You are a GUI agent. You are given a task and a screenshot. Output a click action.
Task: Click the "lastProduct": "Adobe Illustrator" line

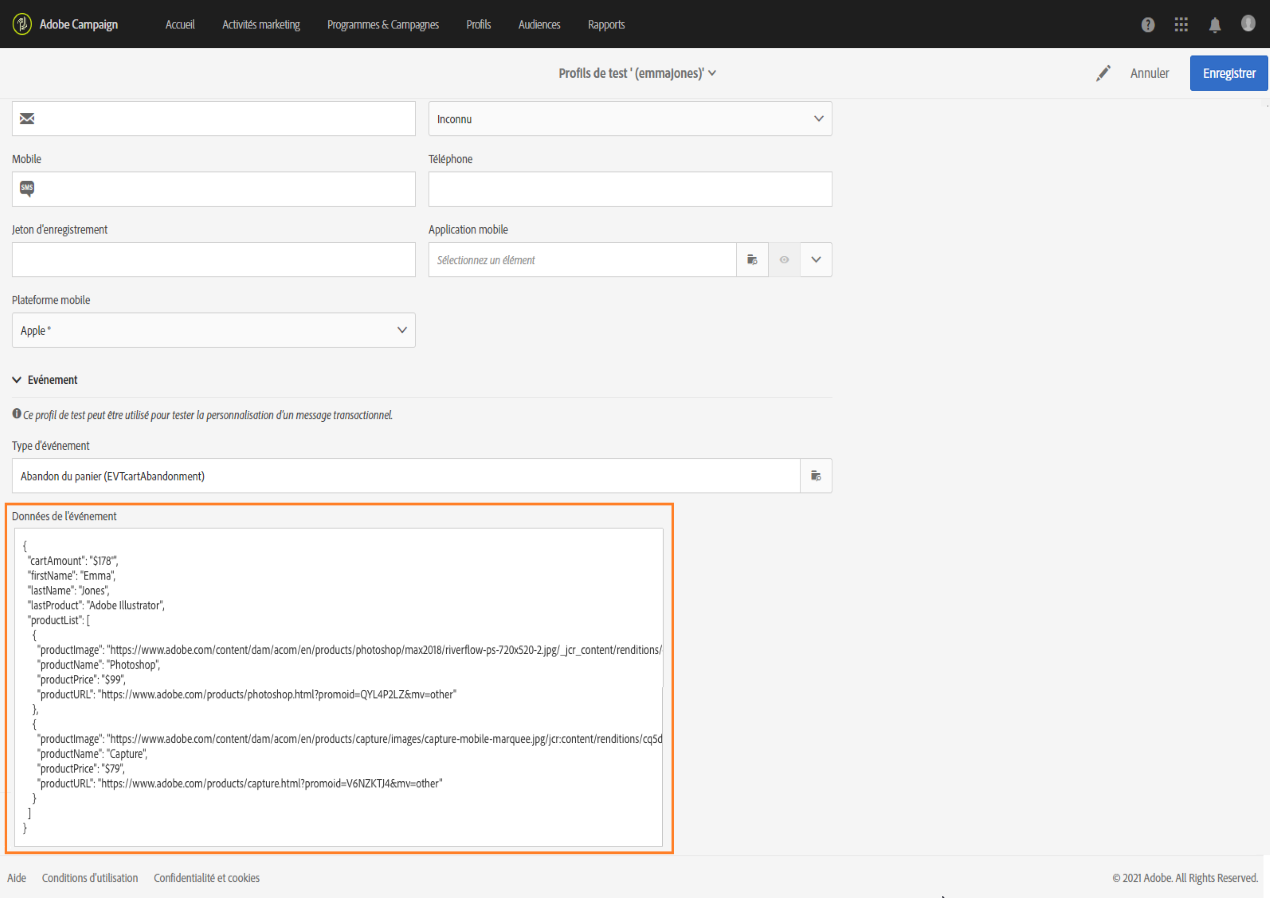[x=96, y=605]
